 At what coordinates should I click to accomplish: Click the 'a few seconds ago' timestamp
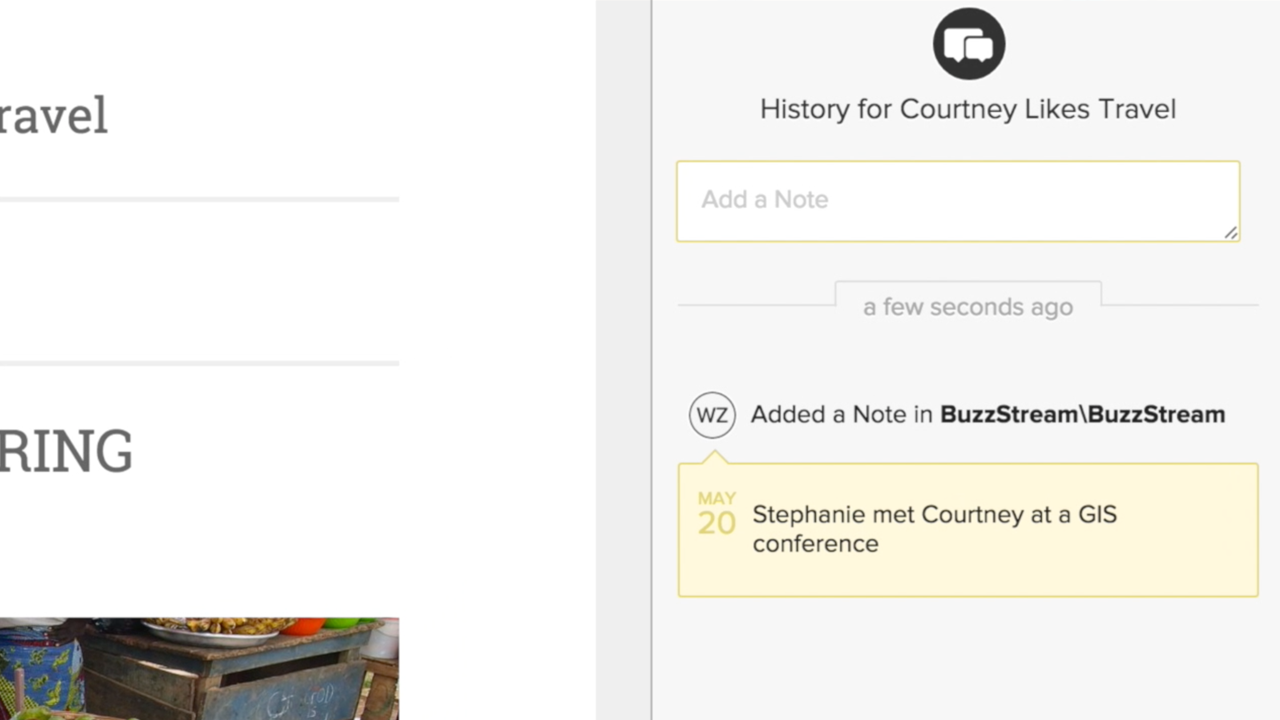click(x=967, y=307)
